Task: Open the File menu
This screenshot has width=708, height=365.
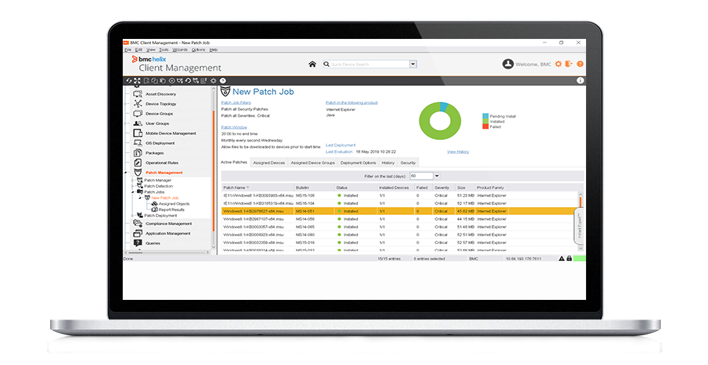Action: coord(128,50)
